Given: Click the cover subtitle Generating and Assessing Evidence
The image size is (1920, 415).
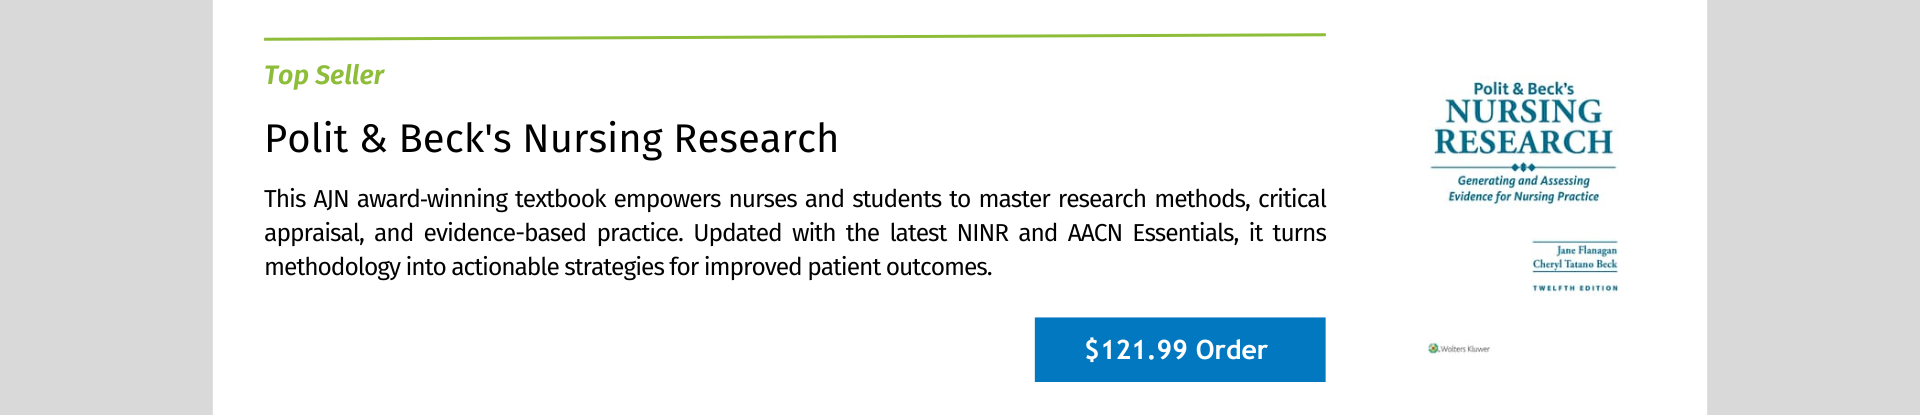Looking at the screenshot, I should click(1523, 188).
